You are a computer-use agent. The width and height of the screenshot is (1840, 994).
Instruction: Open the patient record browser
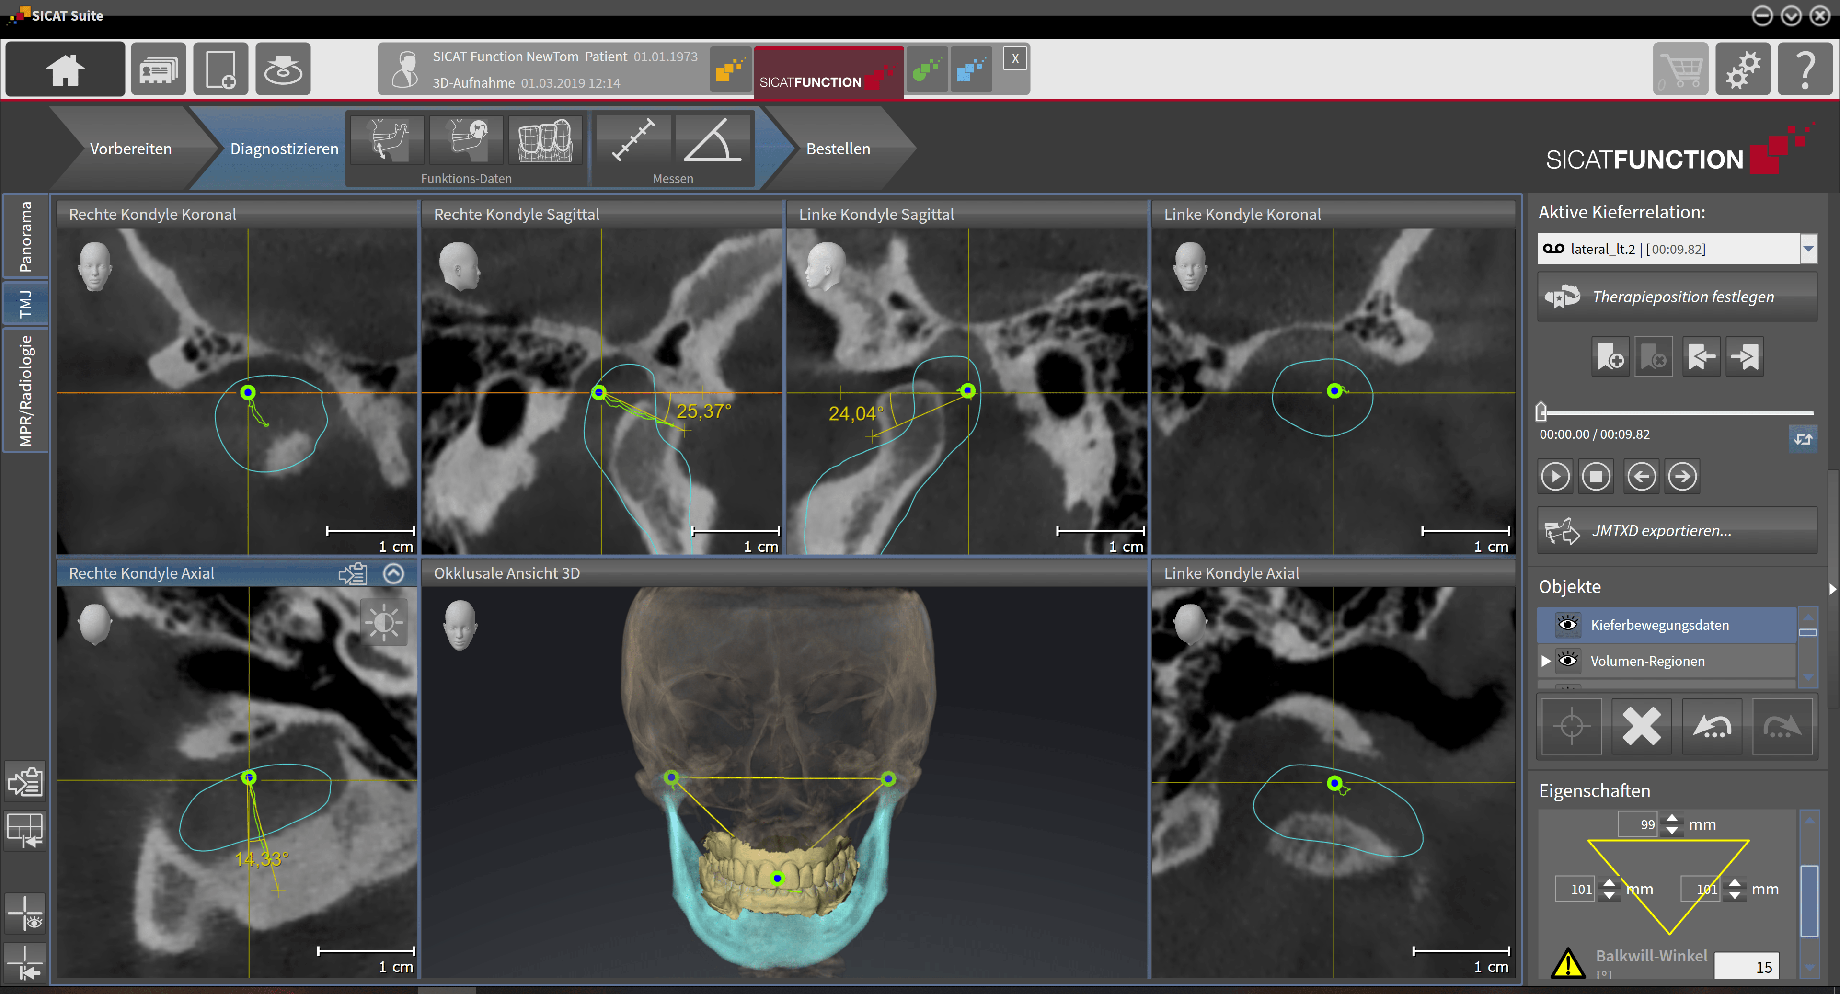pos(158,69)
